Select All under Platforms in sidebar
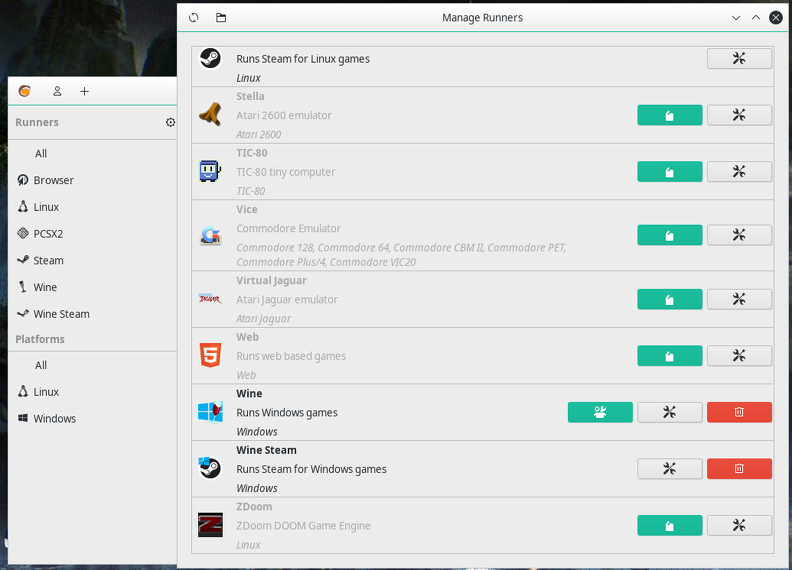This screenshot has width=792, height=570. pyautogui.click(x=92, y=365)
